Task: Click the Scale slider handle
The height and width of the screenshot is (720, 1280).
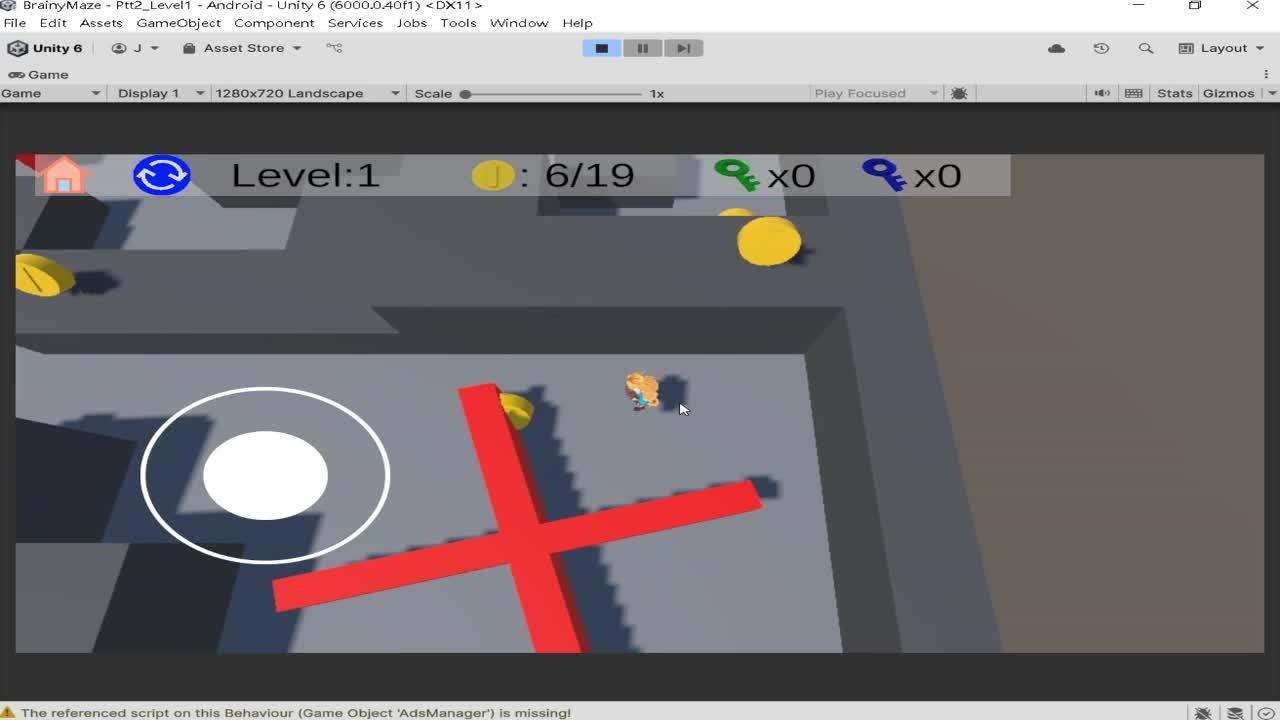Action: click(x=465, y=93)
